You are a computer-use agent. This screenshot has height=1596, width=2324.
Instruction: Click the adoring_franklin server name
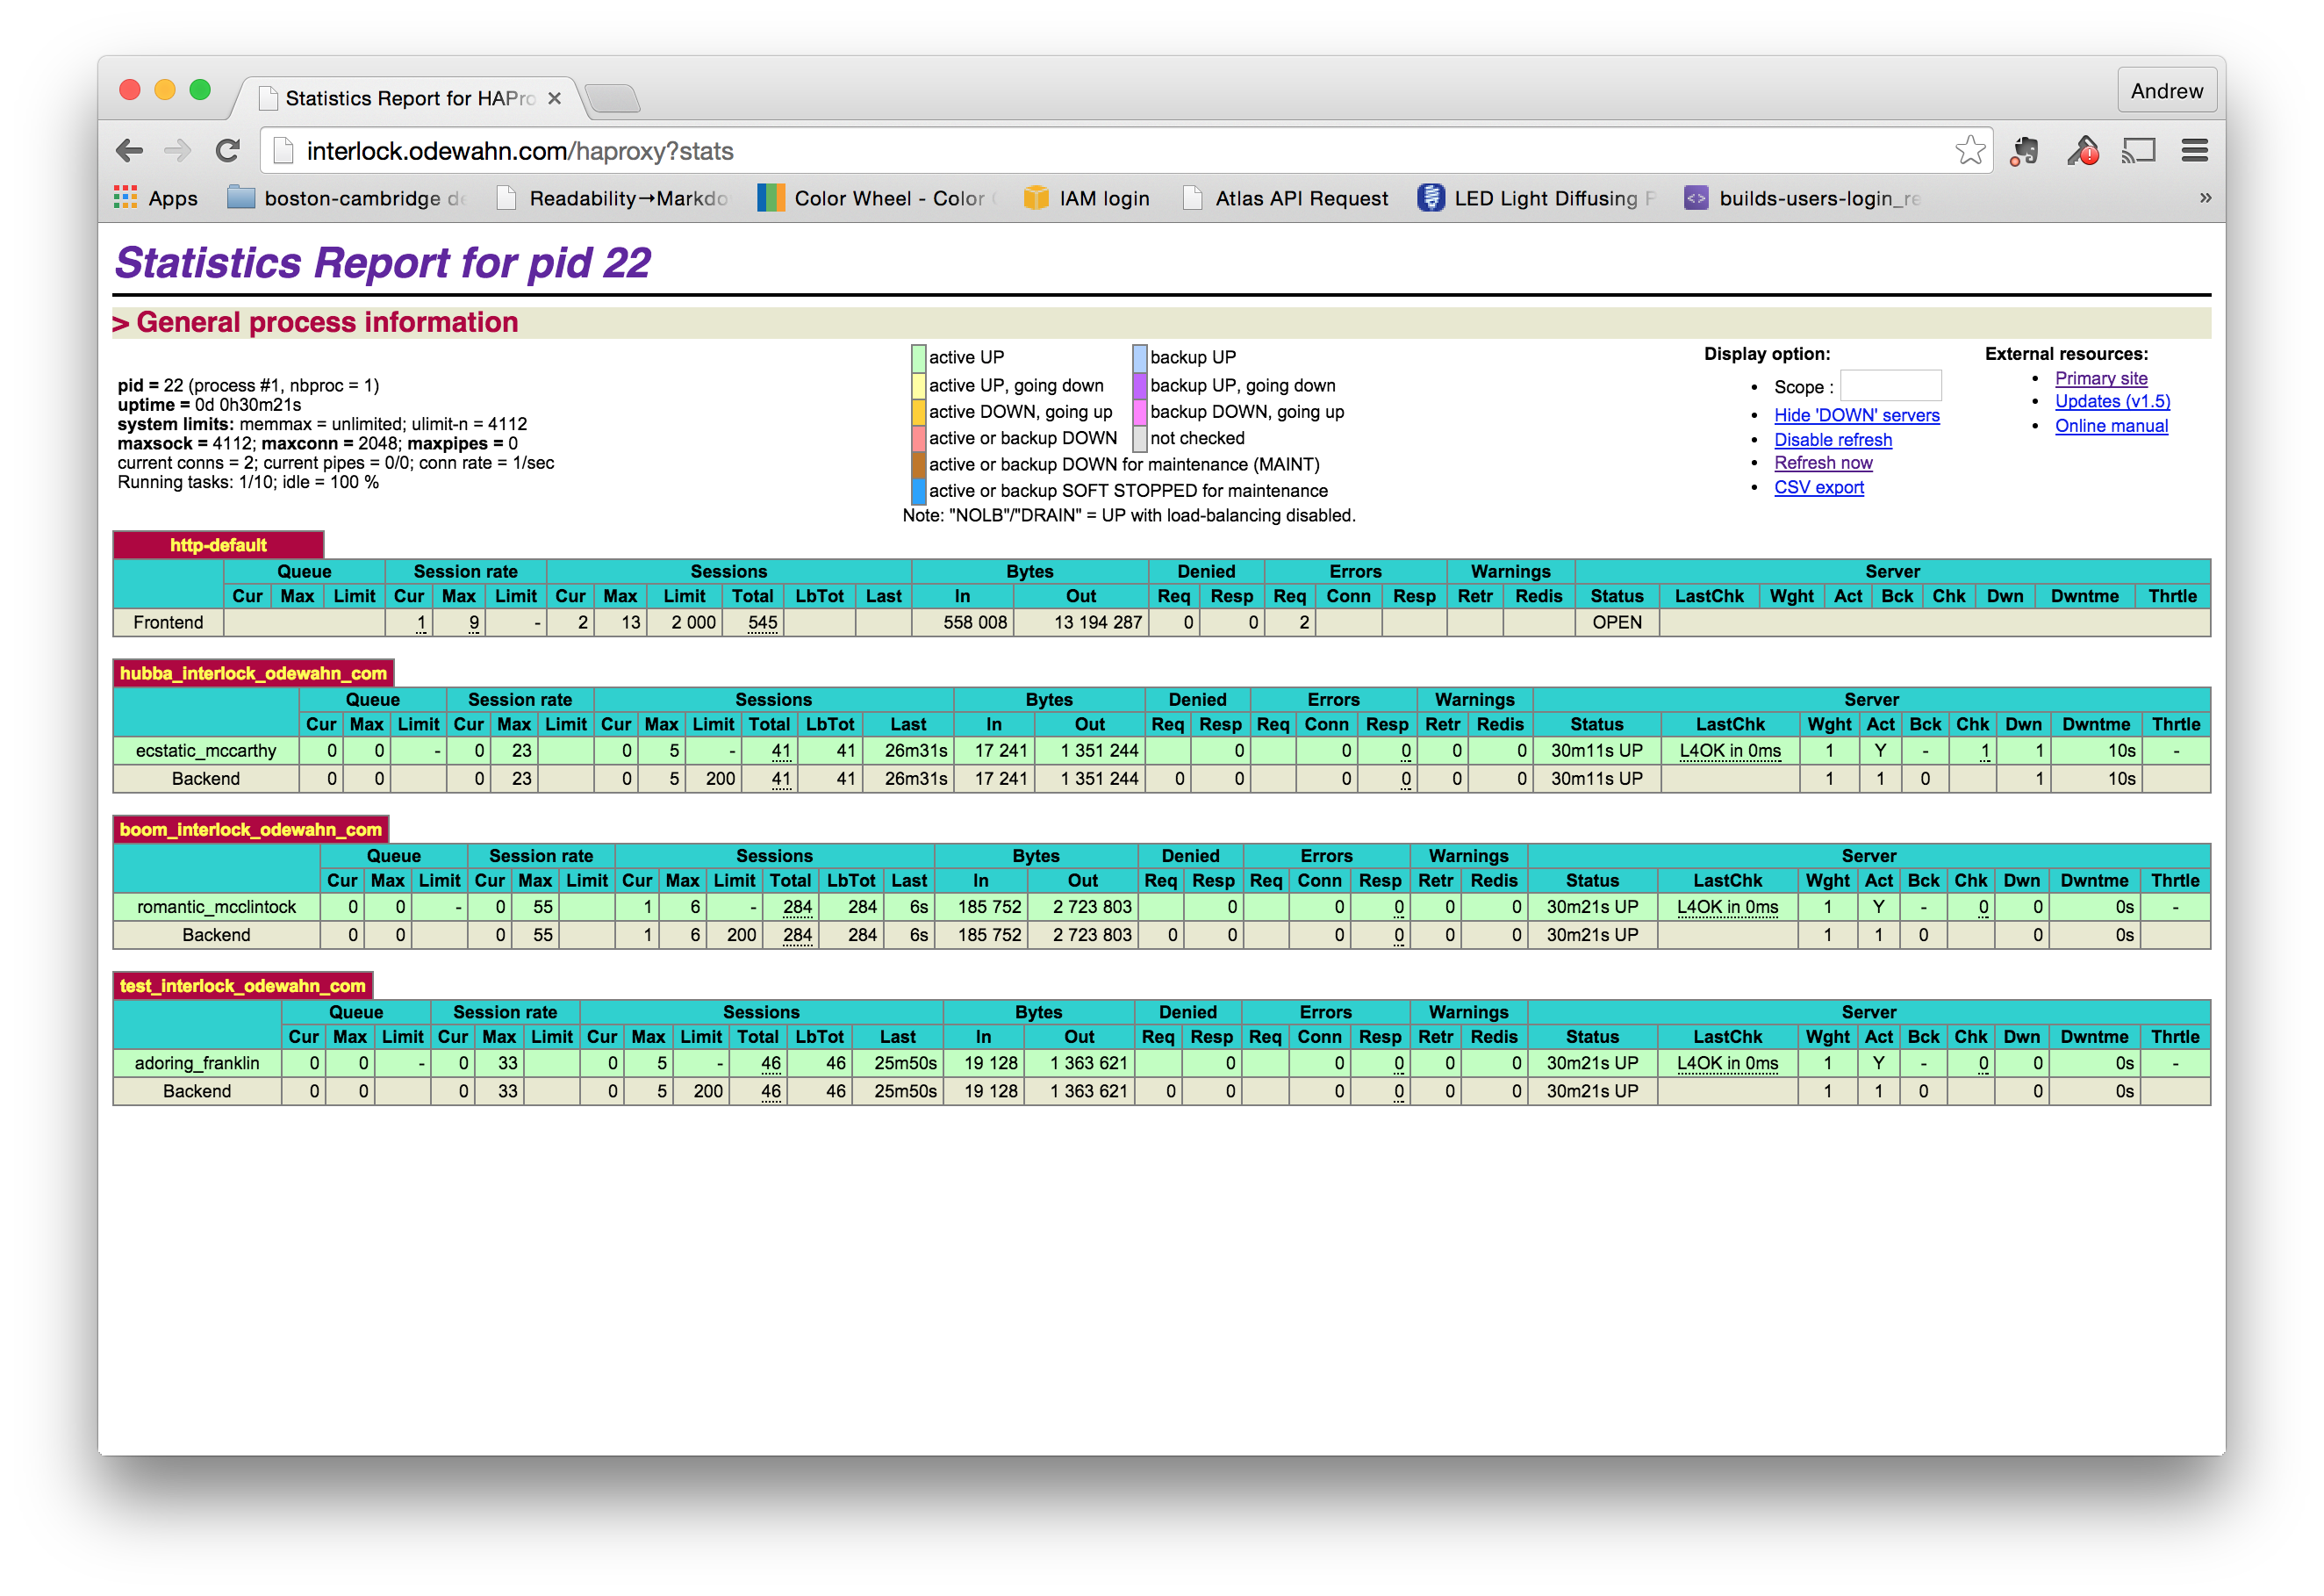coord(197,1062)
